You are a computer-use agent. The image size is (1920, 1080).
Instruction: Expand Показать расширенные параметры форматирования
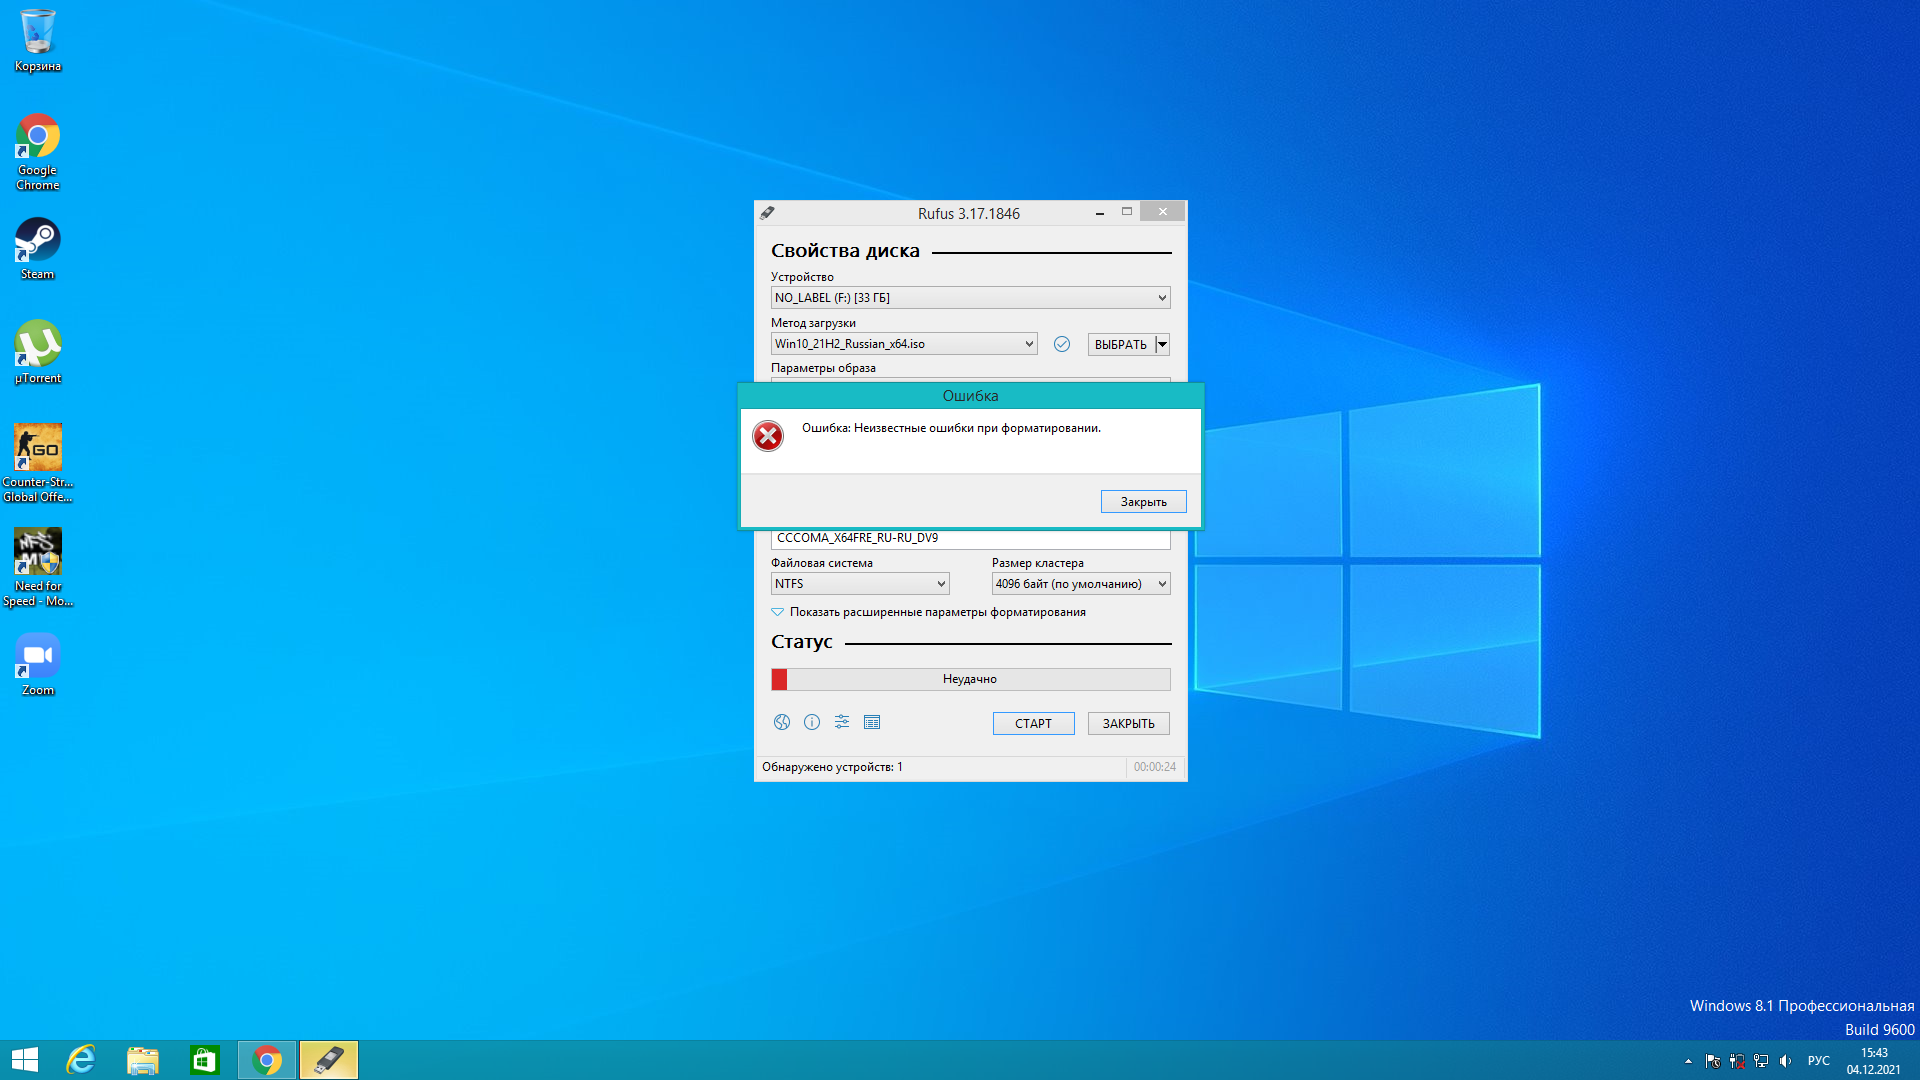(x=928, y=612)
